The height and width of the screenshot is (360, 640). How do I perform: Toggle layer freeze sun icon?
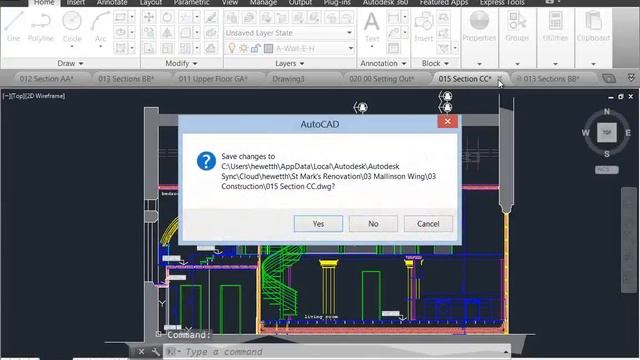[244, 49]
